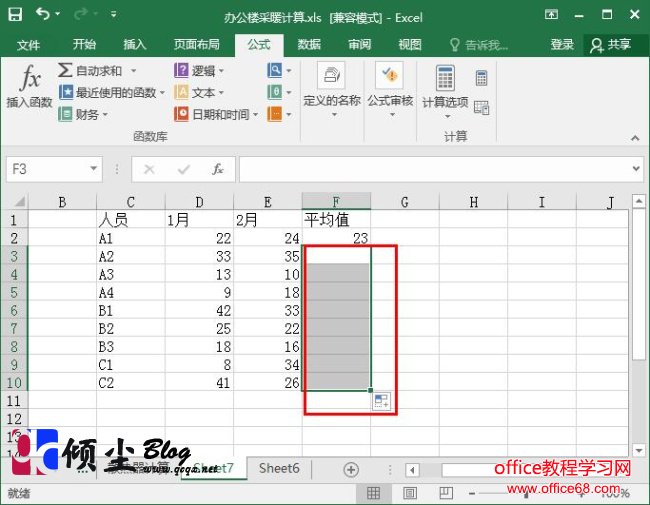This screenshot has width=650, height=505.
Task: Switch to the Sheet6 tab
Action: (279, 469)
